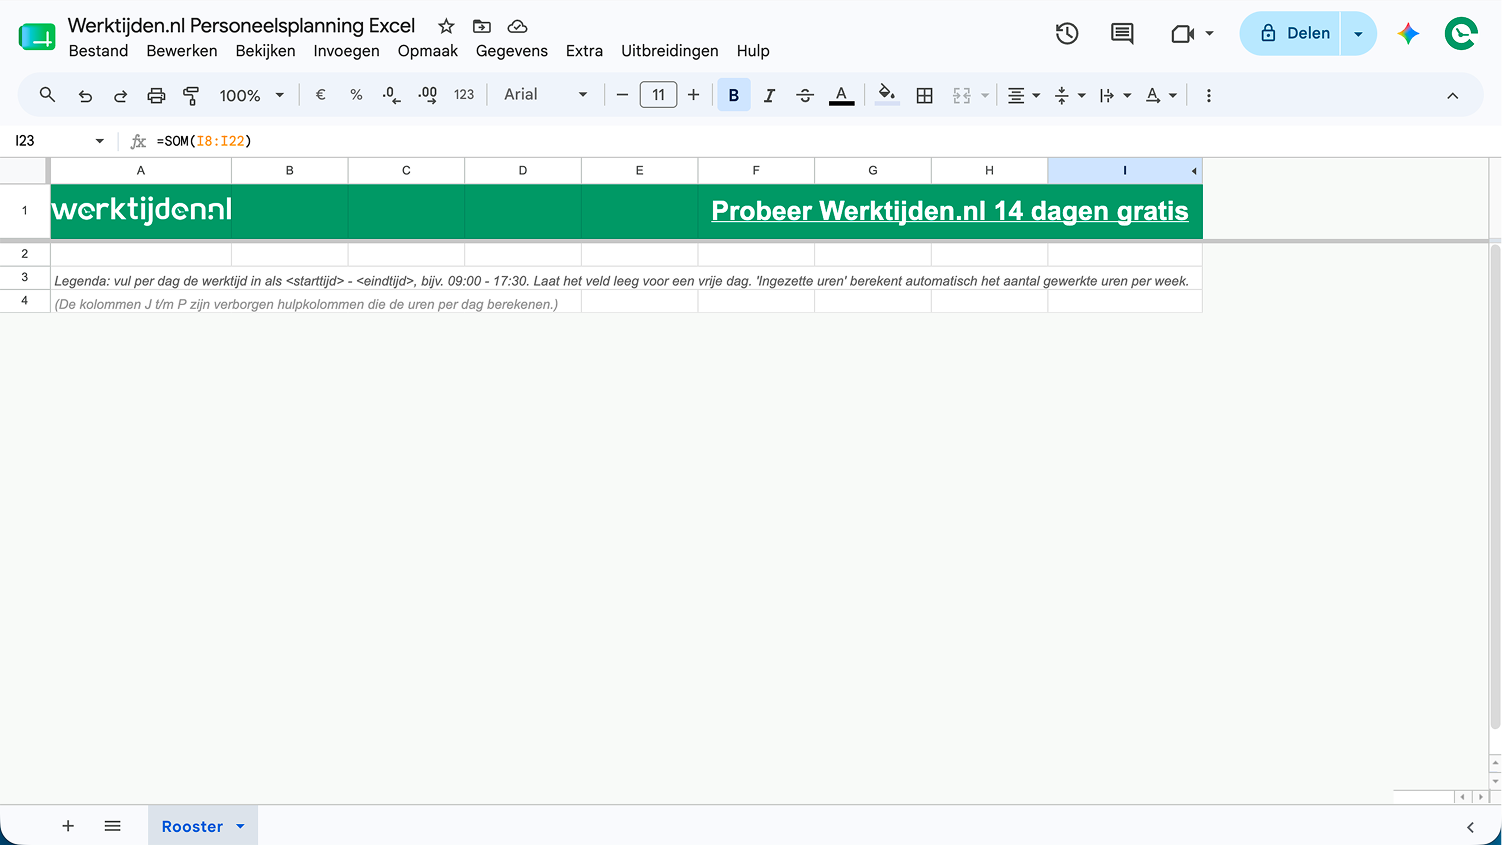Collapse the menus with the caret arrow
Screen dimensions: 1502x846
click(1452, 96)
